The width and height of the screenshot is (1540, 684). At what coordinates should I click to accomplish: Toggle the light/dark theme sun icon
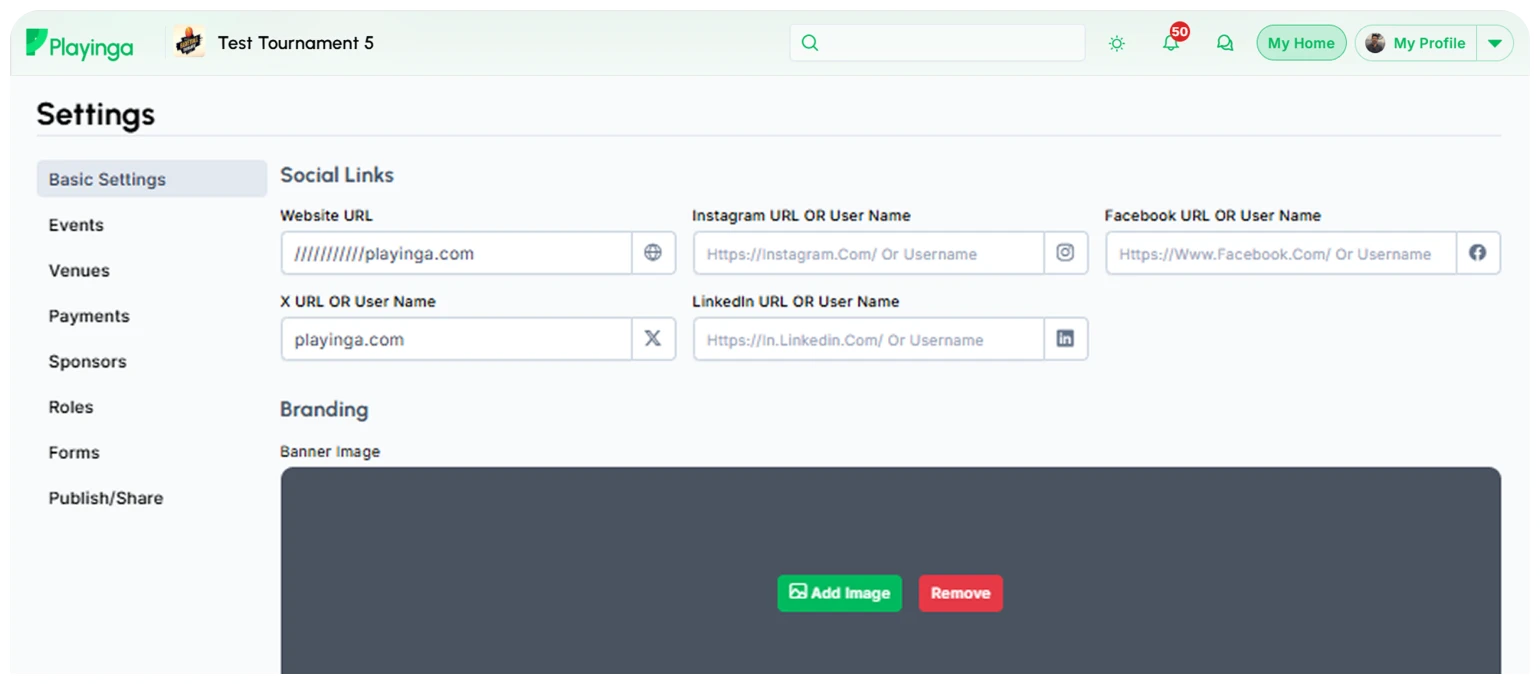tap(1117, 43)
